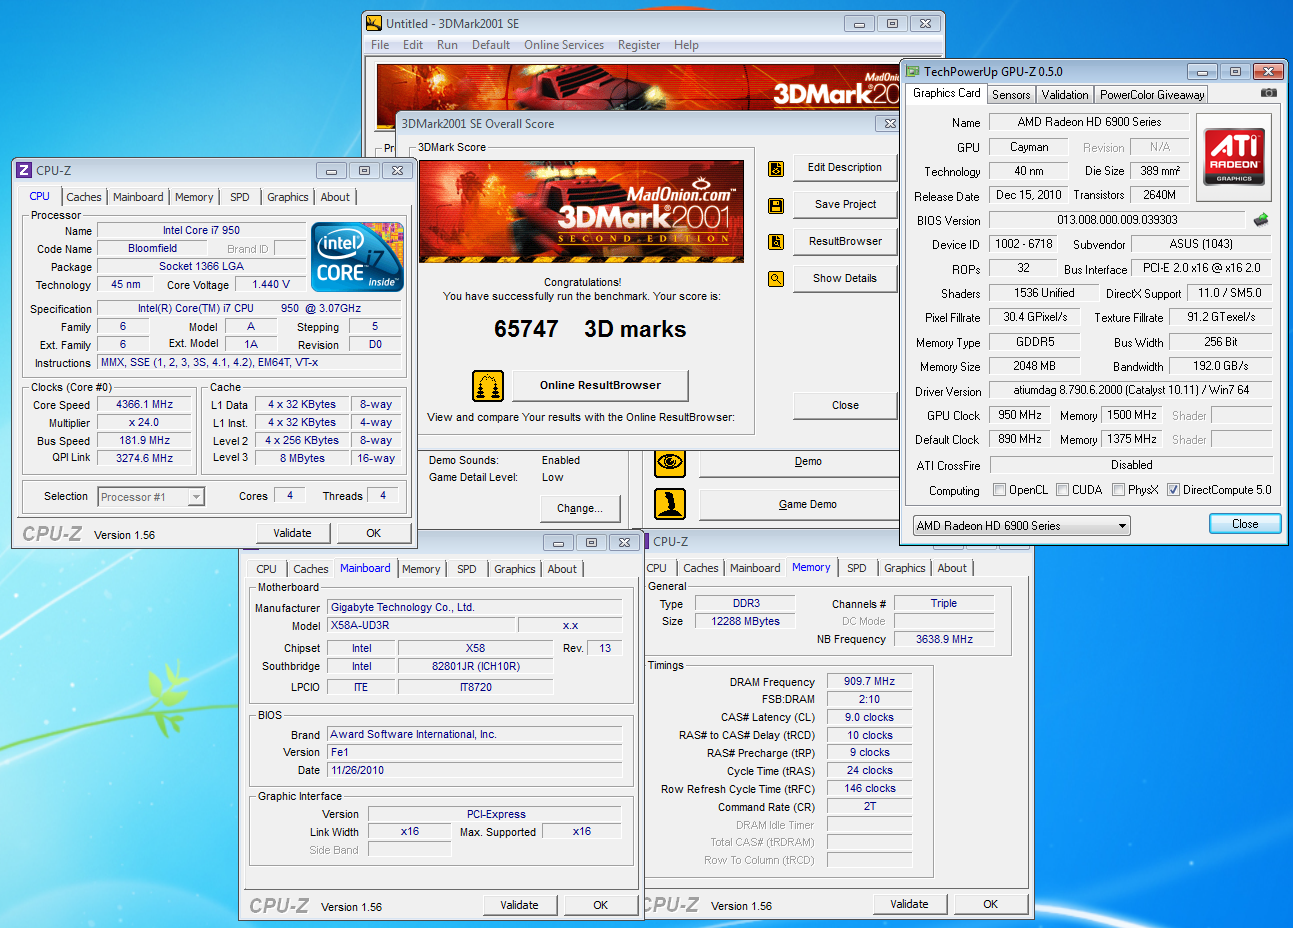1293x928 pixels.
Task: Click the Driver Version field in GPU-Z
Action: pos(1131,390)
